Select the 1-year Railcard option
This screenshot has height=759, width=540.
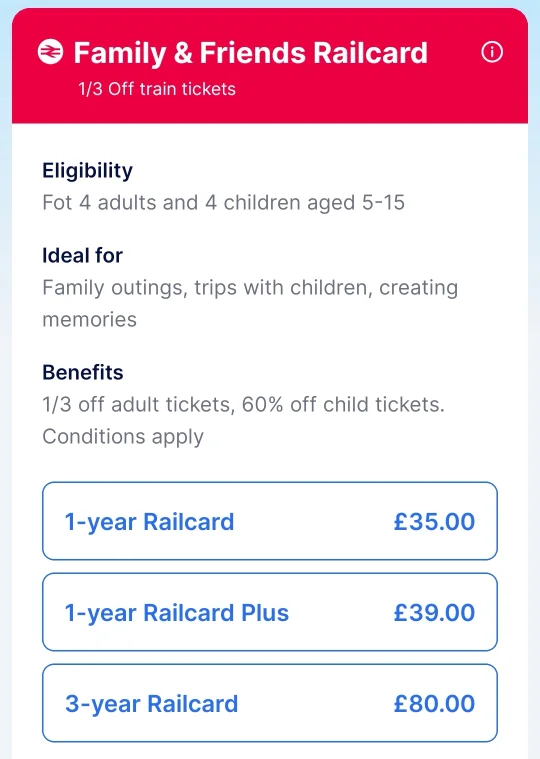(x=270, y=521)
